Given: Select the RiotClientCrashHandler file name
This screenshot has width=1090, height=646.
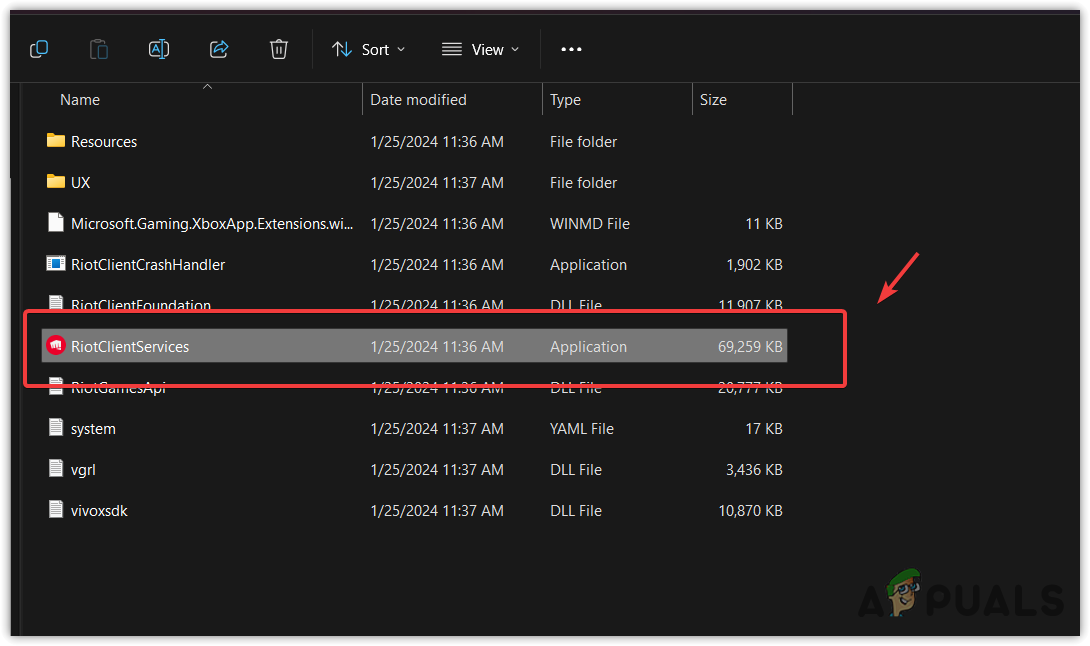Looking at the screenshot, I should coord(148,265).
